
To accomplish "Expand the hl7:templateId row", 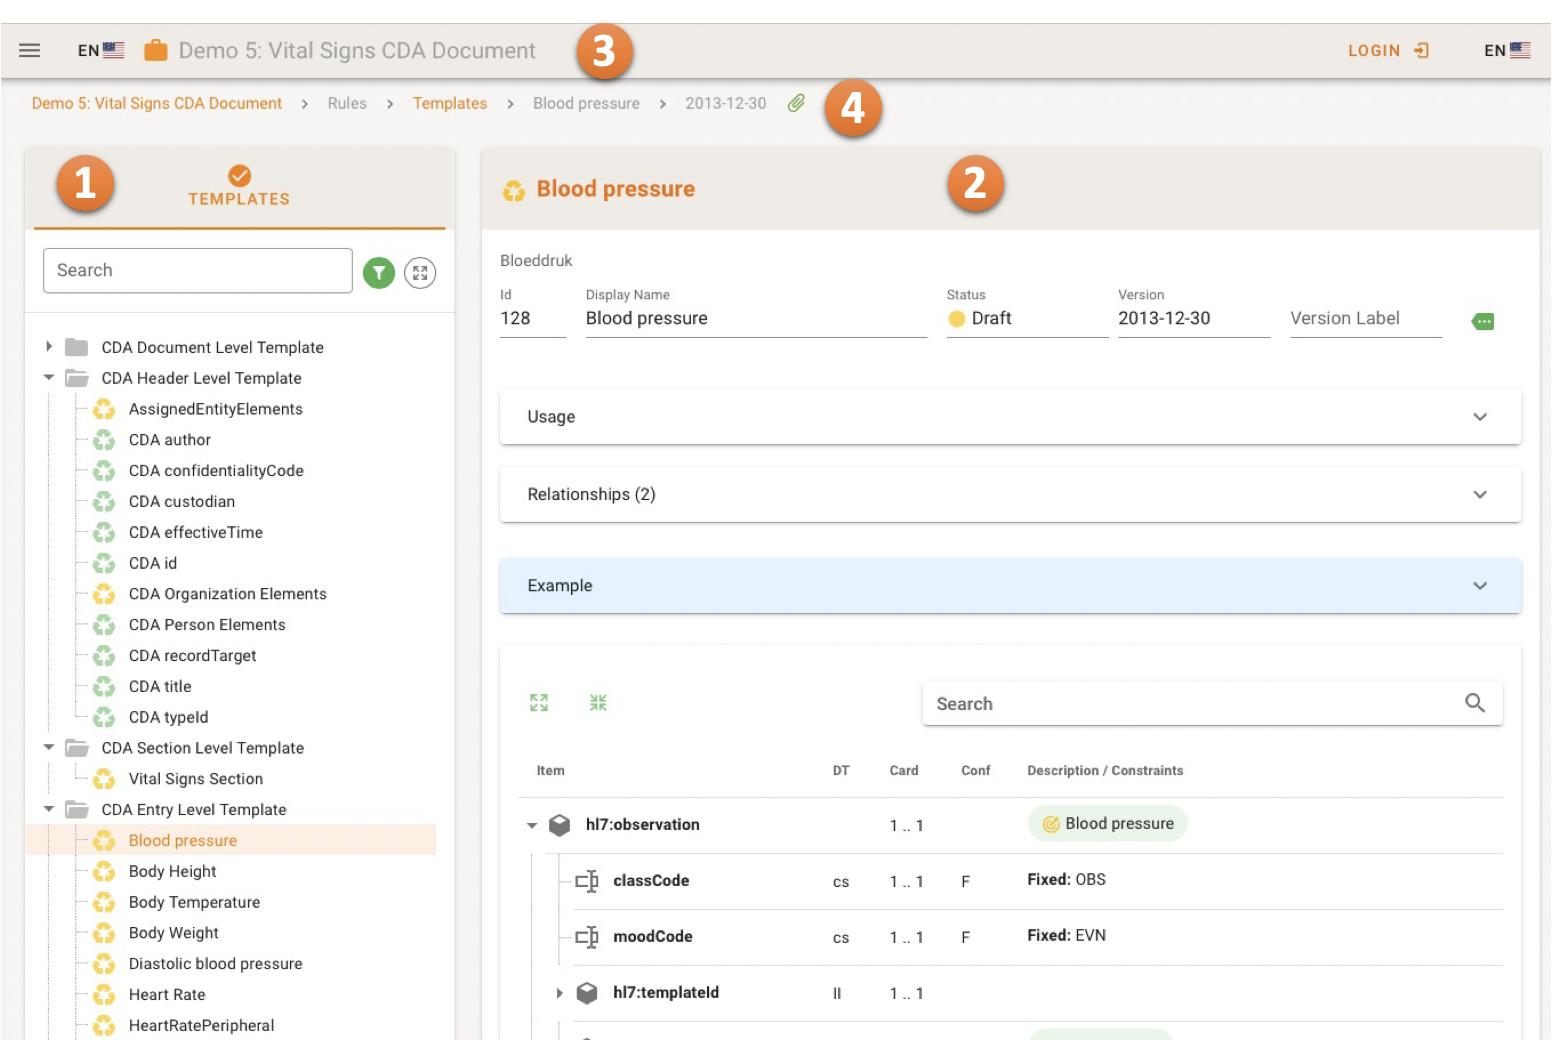I will coord(559,993).
